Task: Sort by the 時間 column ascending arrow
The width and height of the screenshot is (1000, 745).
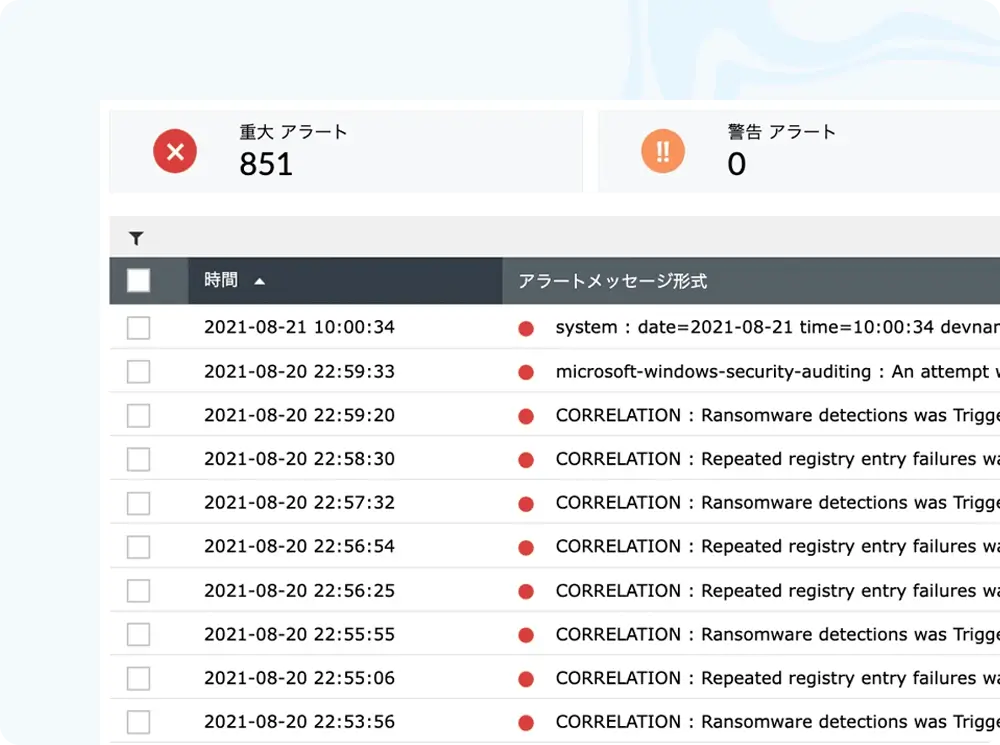Action: 260,281
